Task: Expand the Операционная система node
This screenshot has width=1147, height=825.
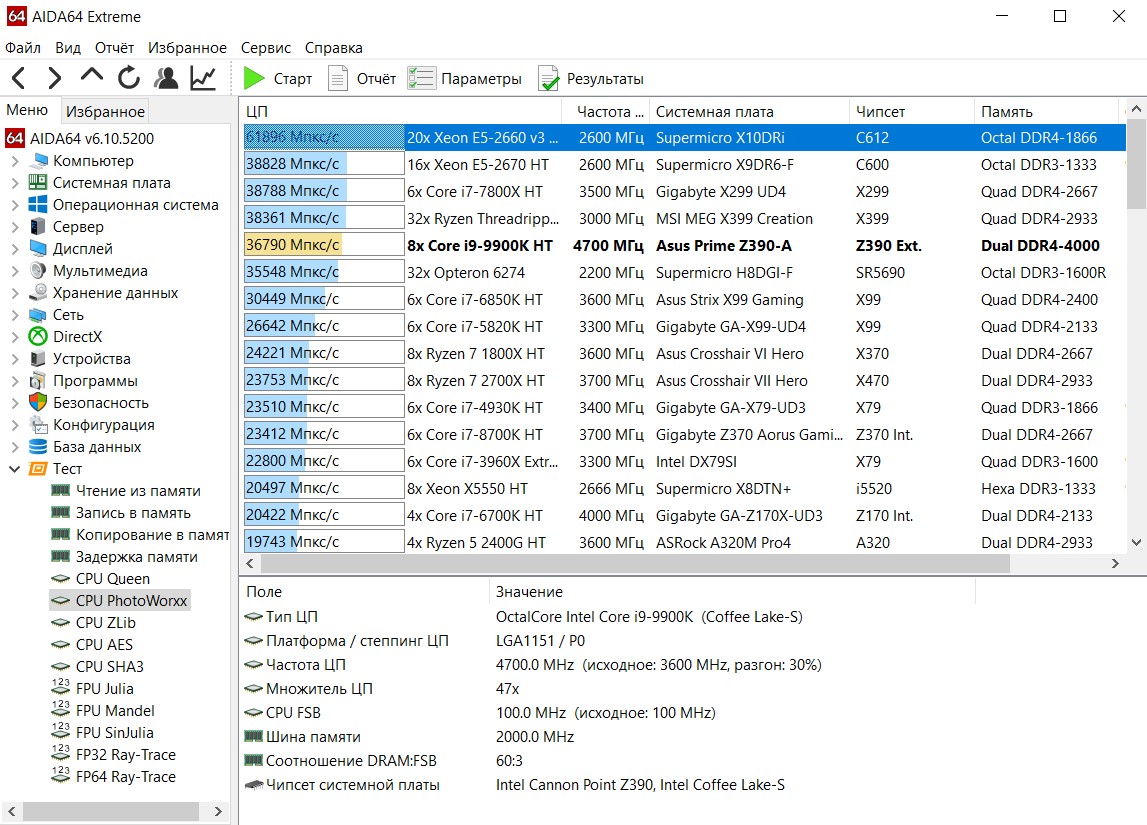Action: 15,205
